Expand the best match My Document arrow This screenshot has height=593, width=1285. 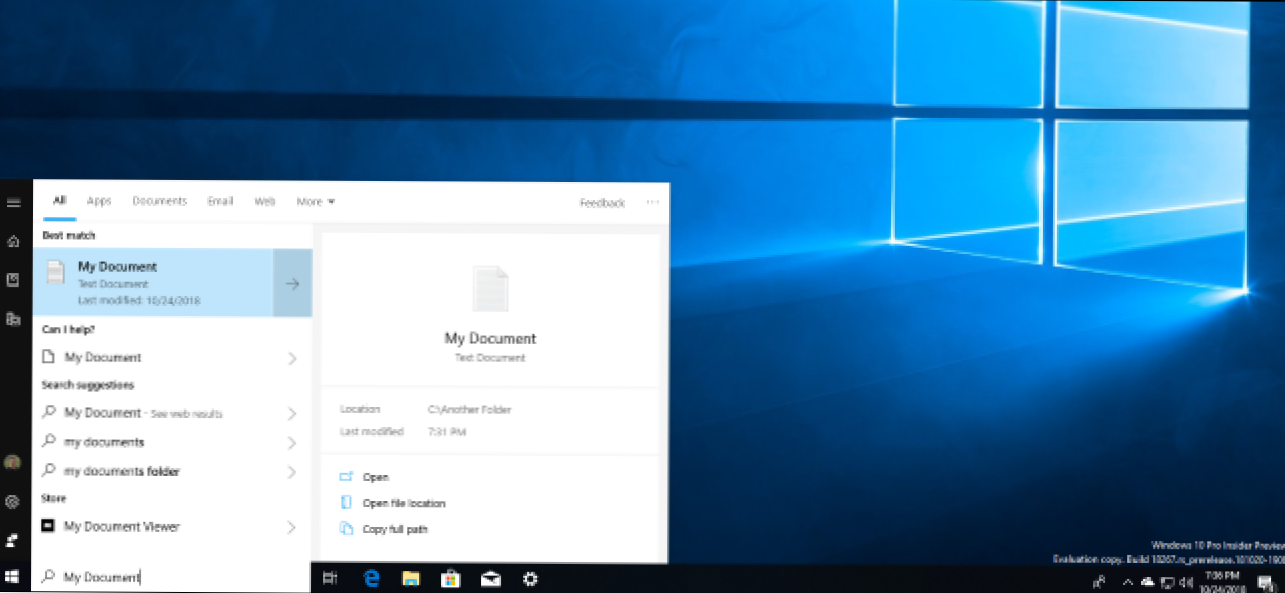pyautogui.click(x=292, y=284)
